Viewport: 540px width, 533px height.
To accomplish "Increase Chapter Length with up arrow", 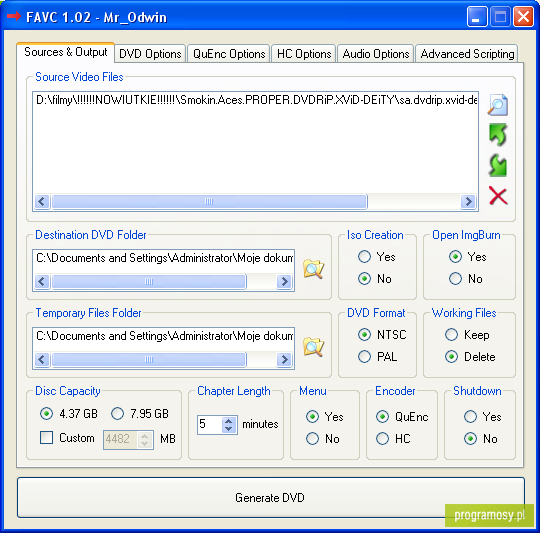I will (229, 421).
